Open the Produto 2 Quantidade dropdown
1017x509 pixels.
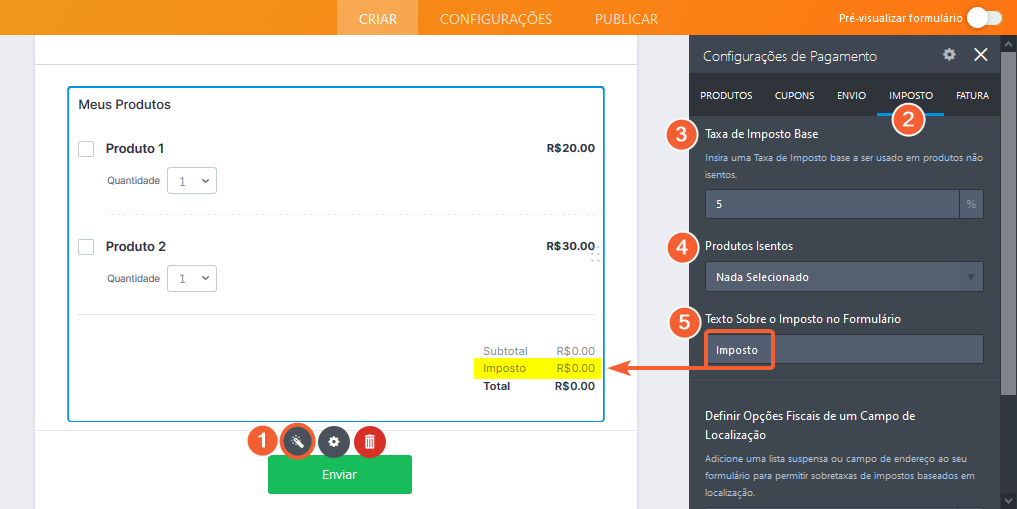pos(192,279)
